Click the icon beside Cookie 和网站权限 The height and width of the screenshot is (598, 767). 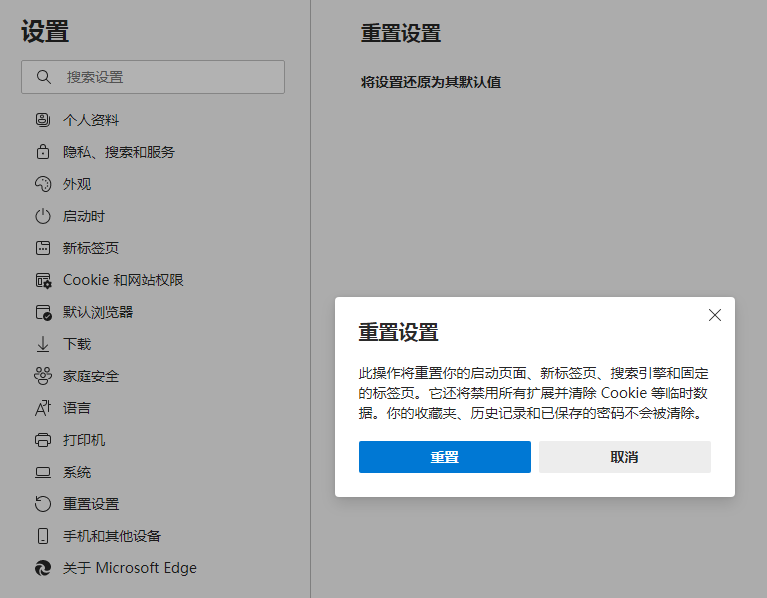[43, 280]
